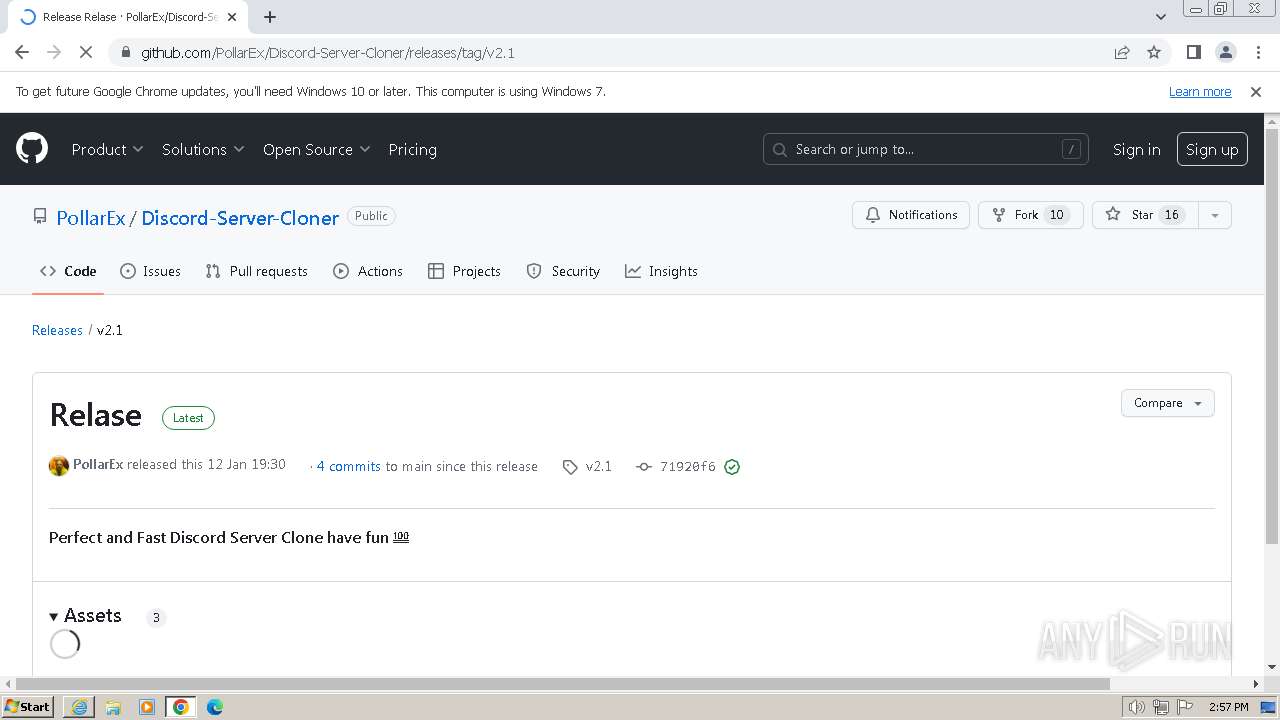
Task: Click Sign up button
Action: coord(1212,149)
